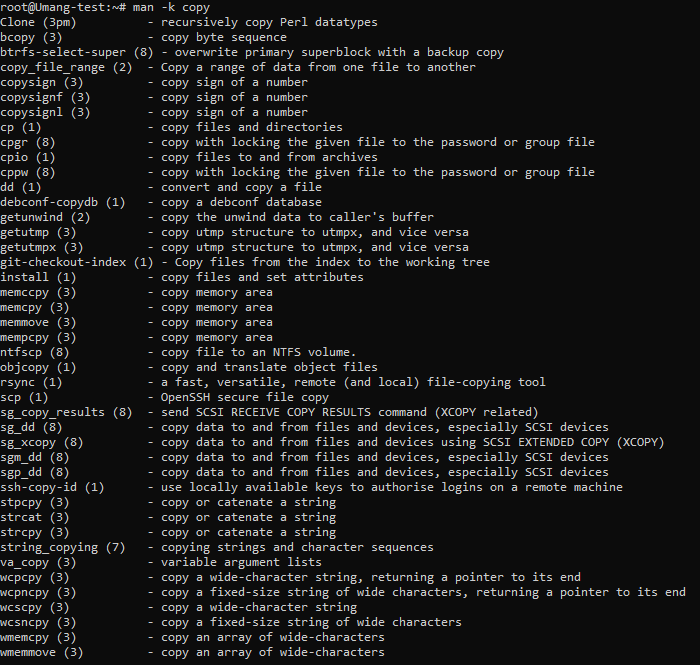Click the 'objcopy (1)' entry name

pos(39,367)
